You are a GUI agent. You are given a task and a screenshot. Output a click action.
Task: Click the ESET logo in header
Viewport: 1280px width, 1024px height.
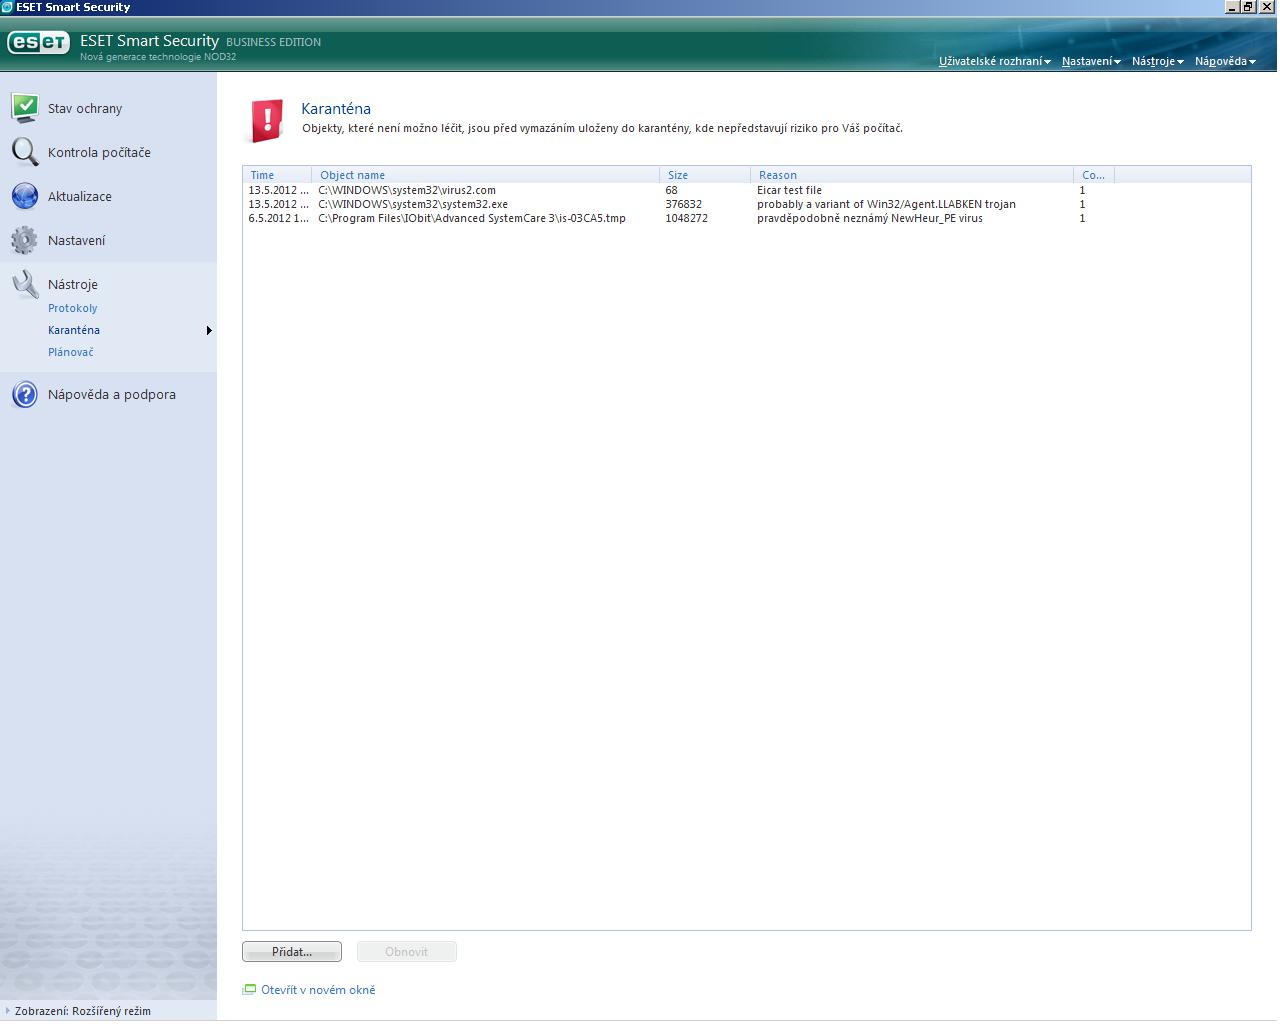(39, 42)
